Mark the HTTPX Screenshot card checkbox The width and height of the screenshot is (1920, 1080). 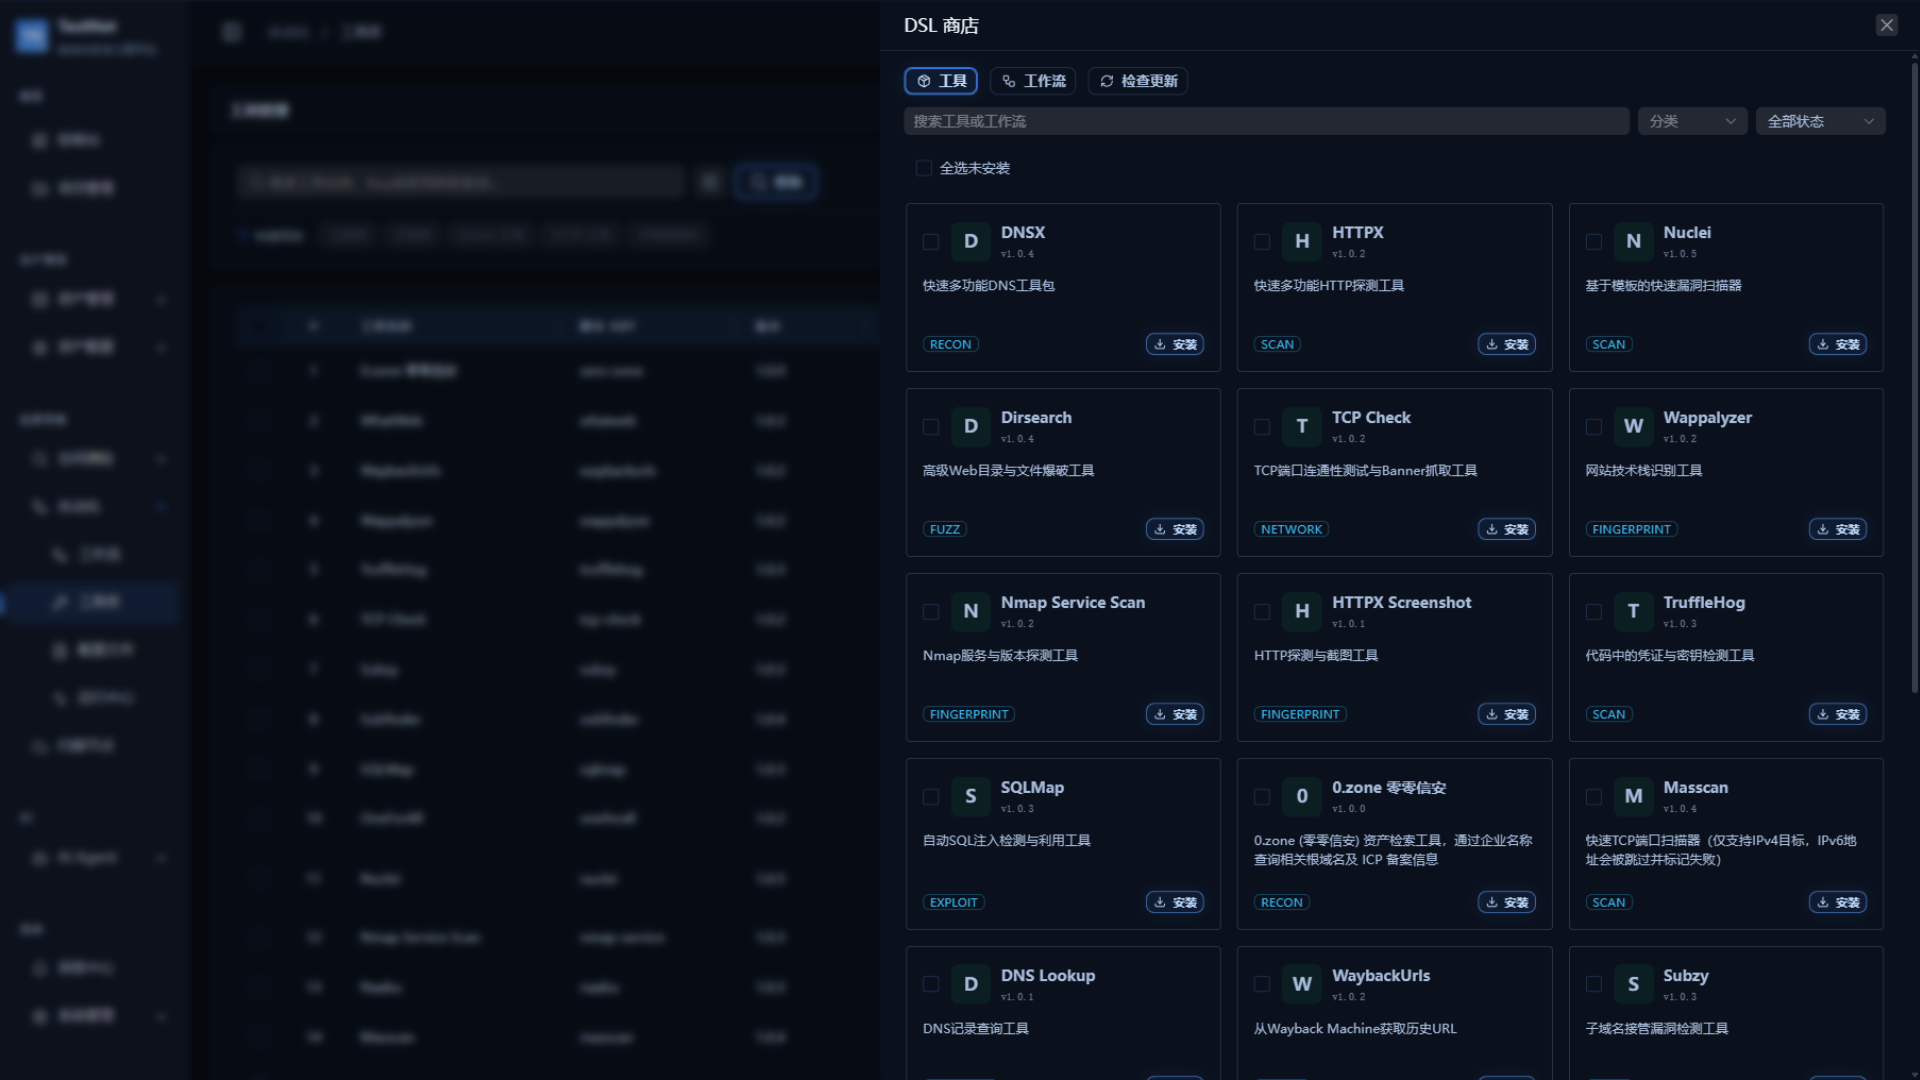coord(1262,612)
